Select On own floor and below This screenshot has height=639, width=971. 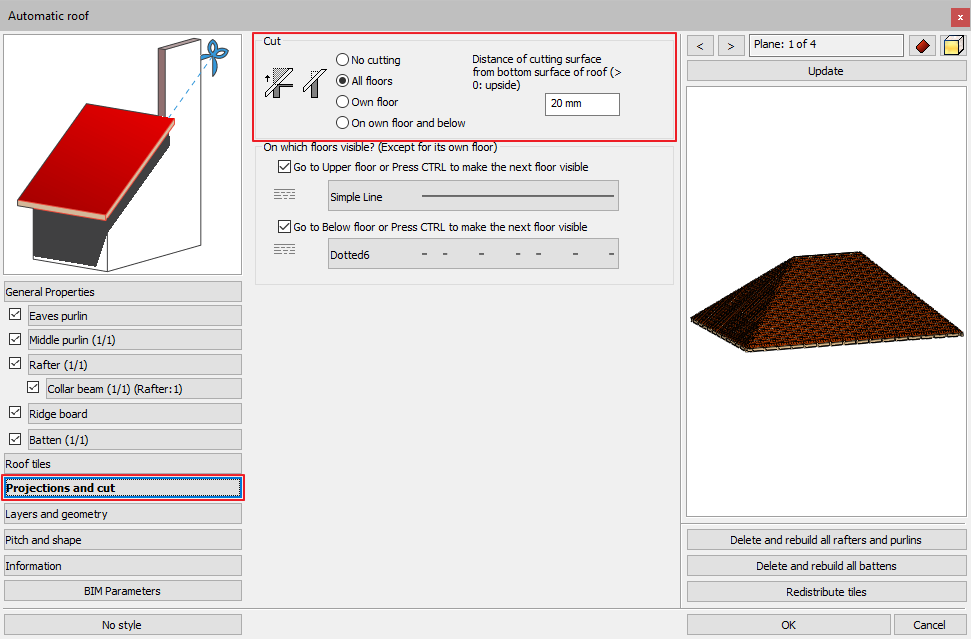tap(343, 123)
